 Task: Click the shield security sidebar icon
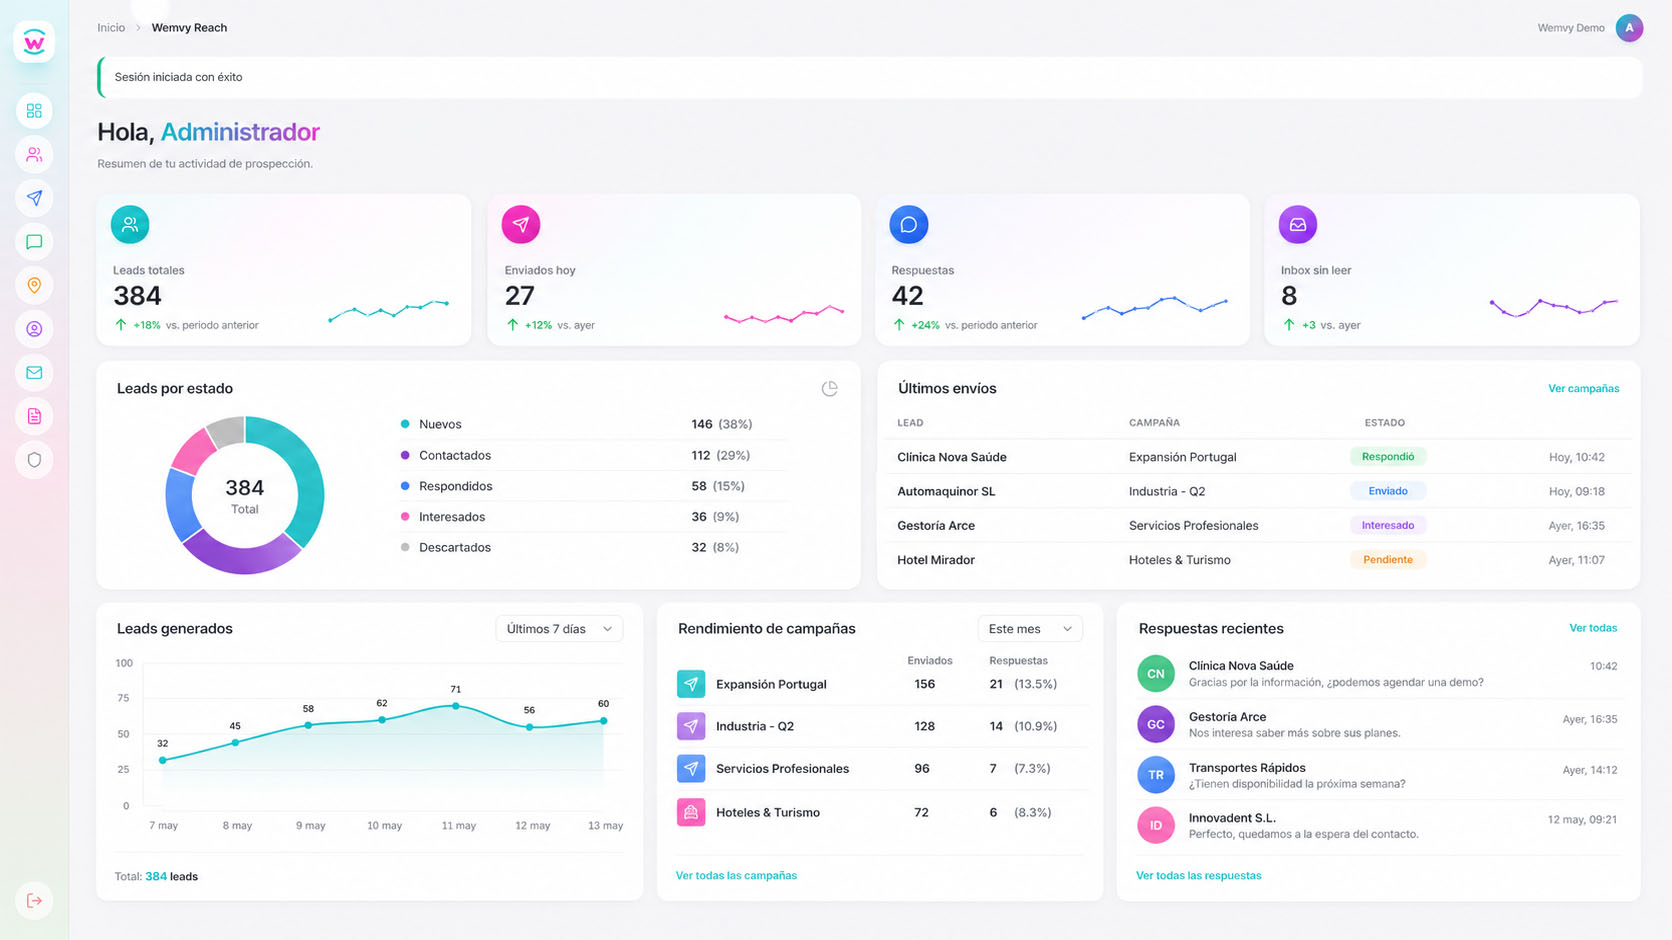pyautogui.click(x=34, y=460)
